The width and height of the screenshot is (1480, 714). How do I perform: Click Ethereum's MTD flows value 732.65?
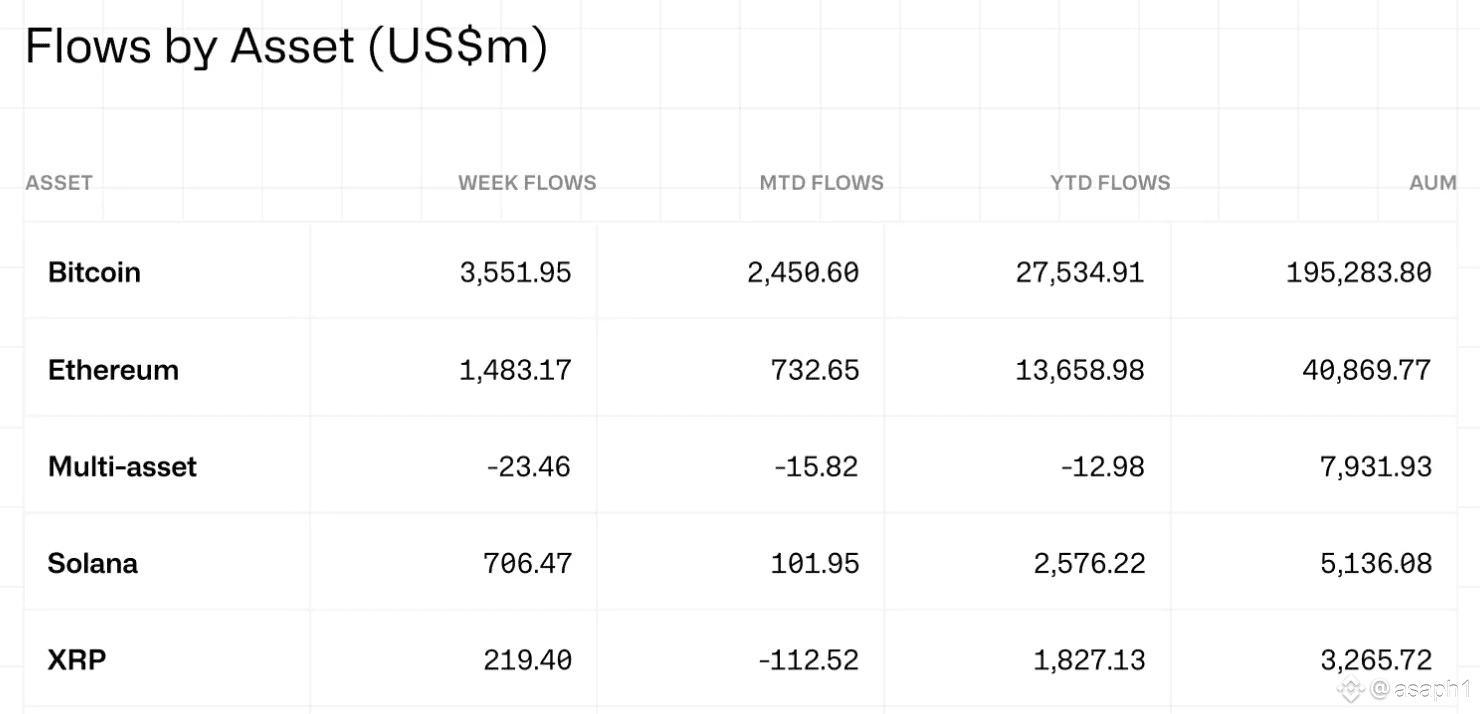pyautogui.click(x=815, y=370)
